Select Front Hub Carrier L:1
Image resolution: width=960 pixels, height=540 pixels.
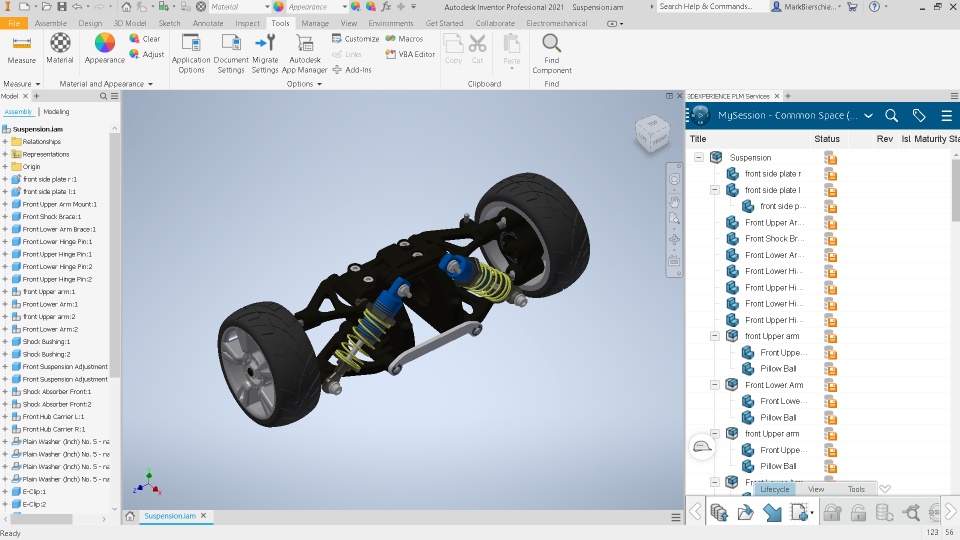coord(53,417)
